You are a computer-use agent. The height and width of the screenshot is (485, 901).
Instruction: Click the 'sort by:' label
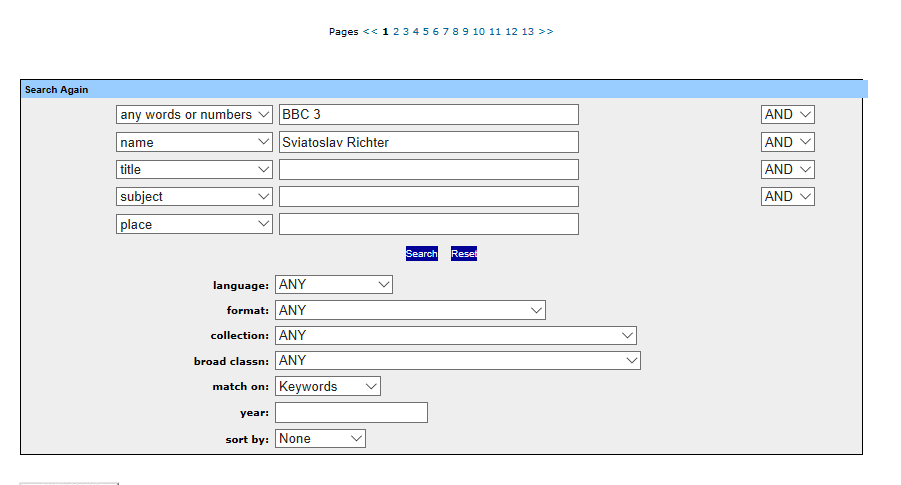click(247, 440)
